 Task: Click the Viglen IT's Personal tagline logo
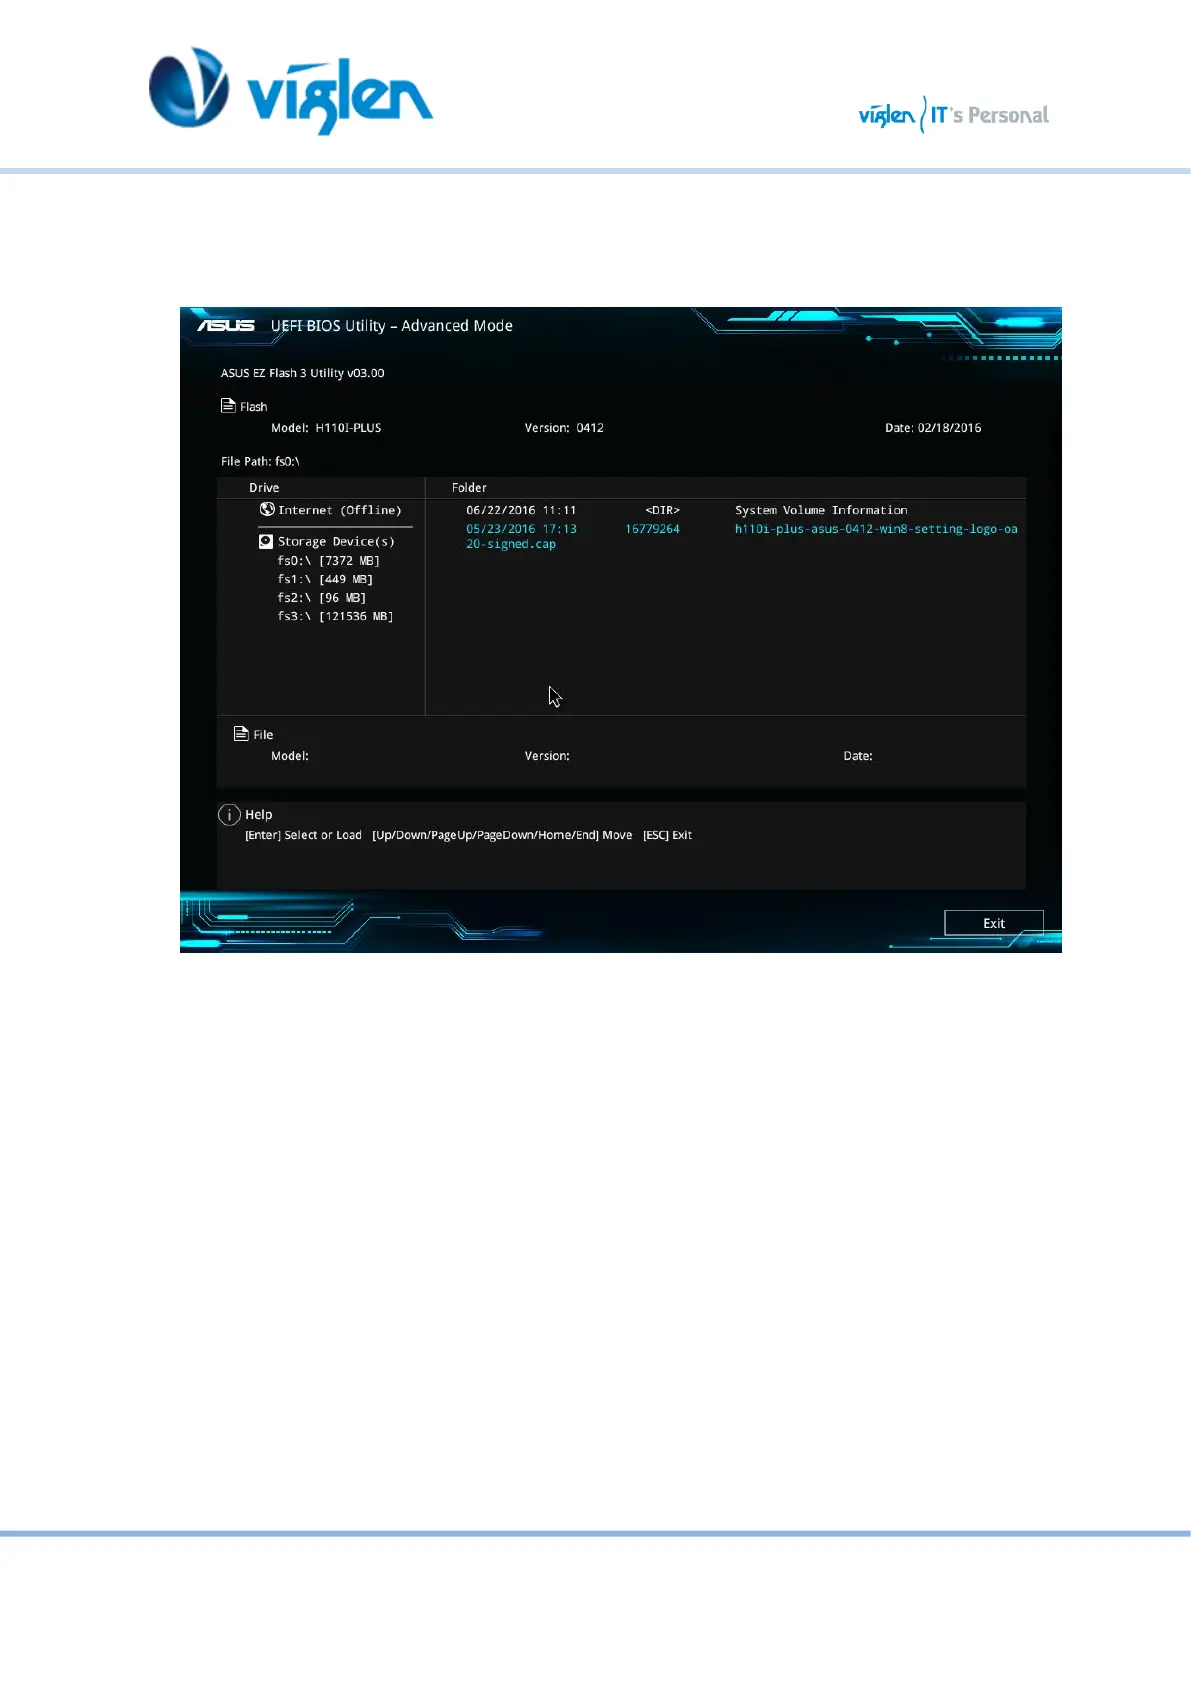pos(953,115)
